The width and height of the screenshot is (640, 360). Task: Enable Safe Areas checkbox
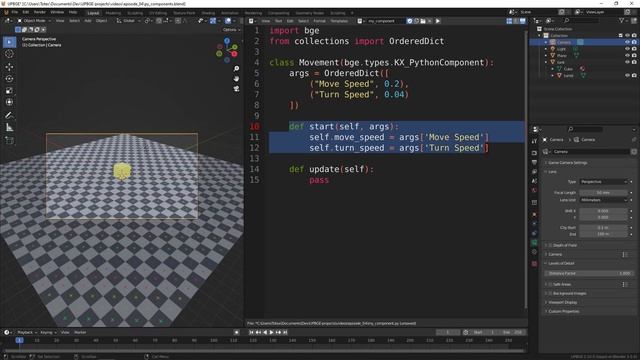coord(550,284)
